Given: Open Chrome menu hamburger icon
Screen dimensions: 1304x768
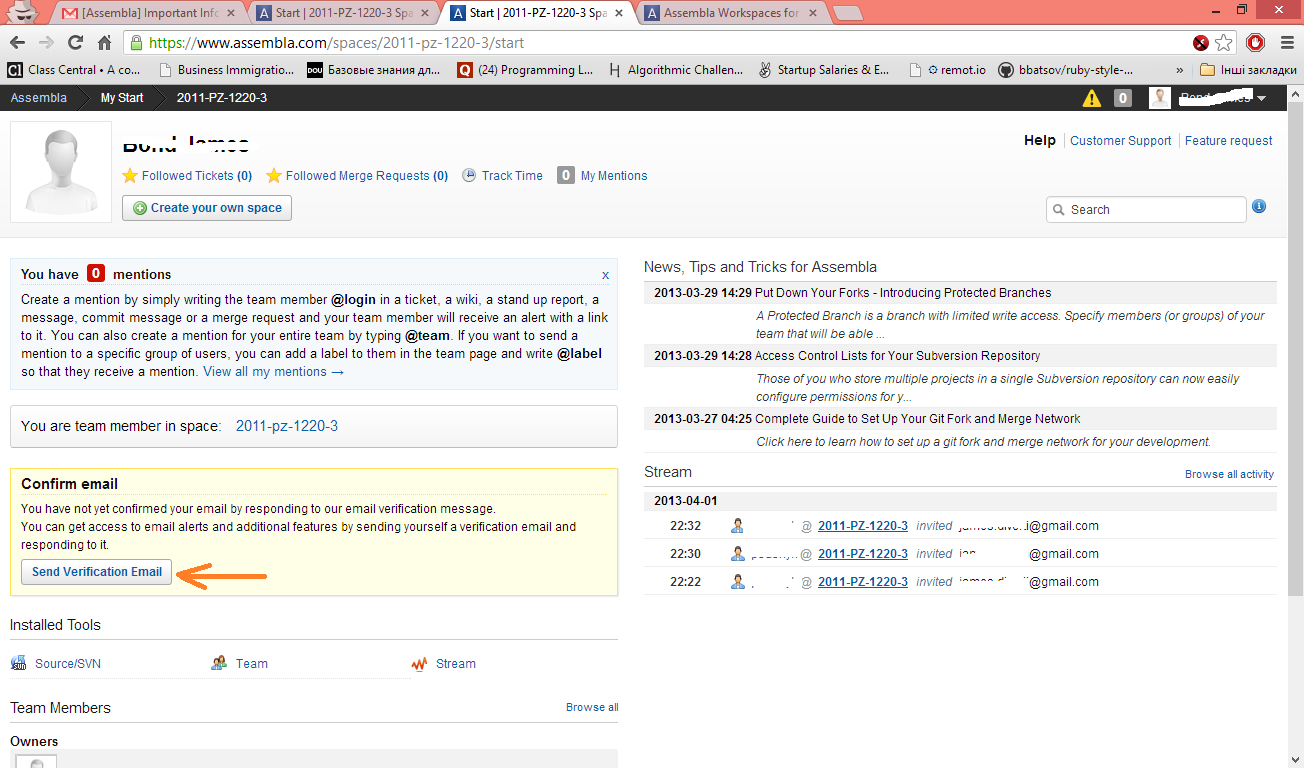Looking at the screenshot, I should 1285,43.
